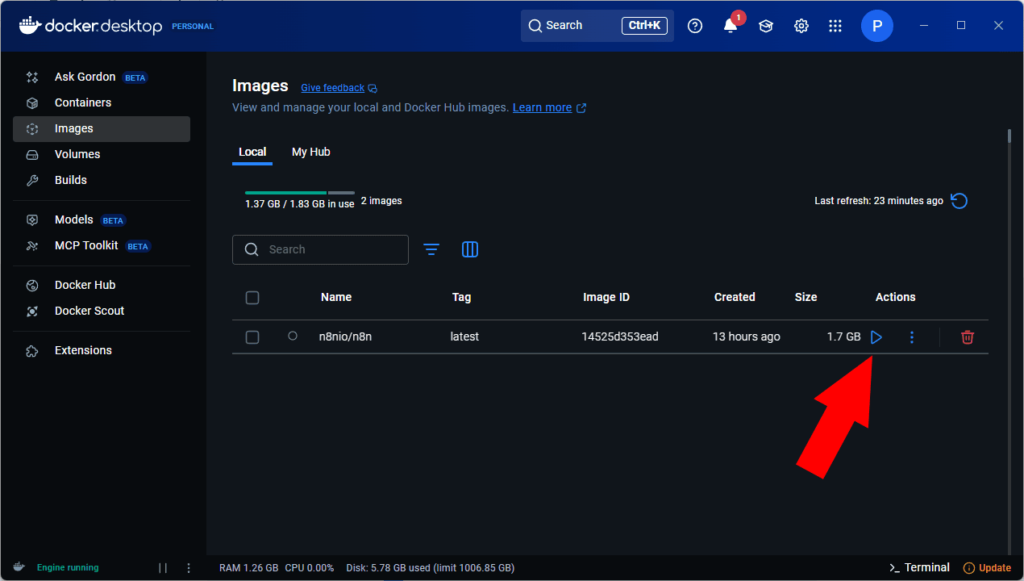Open the n8nio/n8n row three-dot actions menu
The width and height of the screenshot is (1024, 581).
912,337
